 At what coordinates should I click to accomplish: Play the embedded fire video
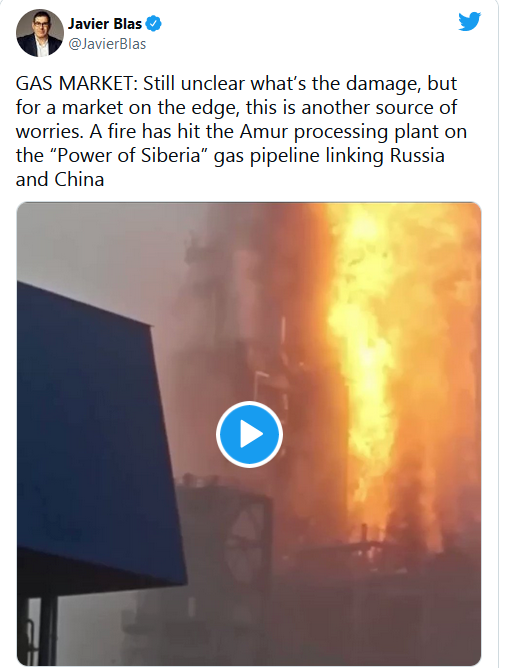coord(249,434)
